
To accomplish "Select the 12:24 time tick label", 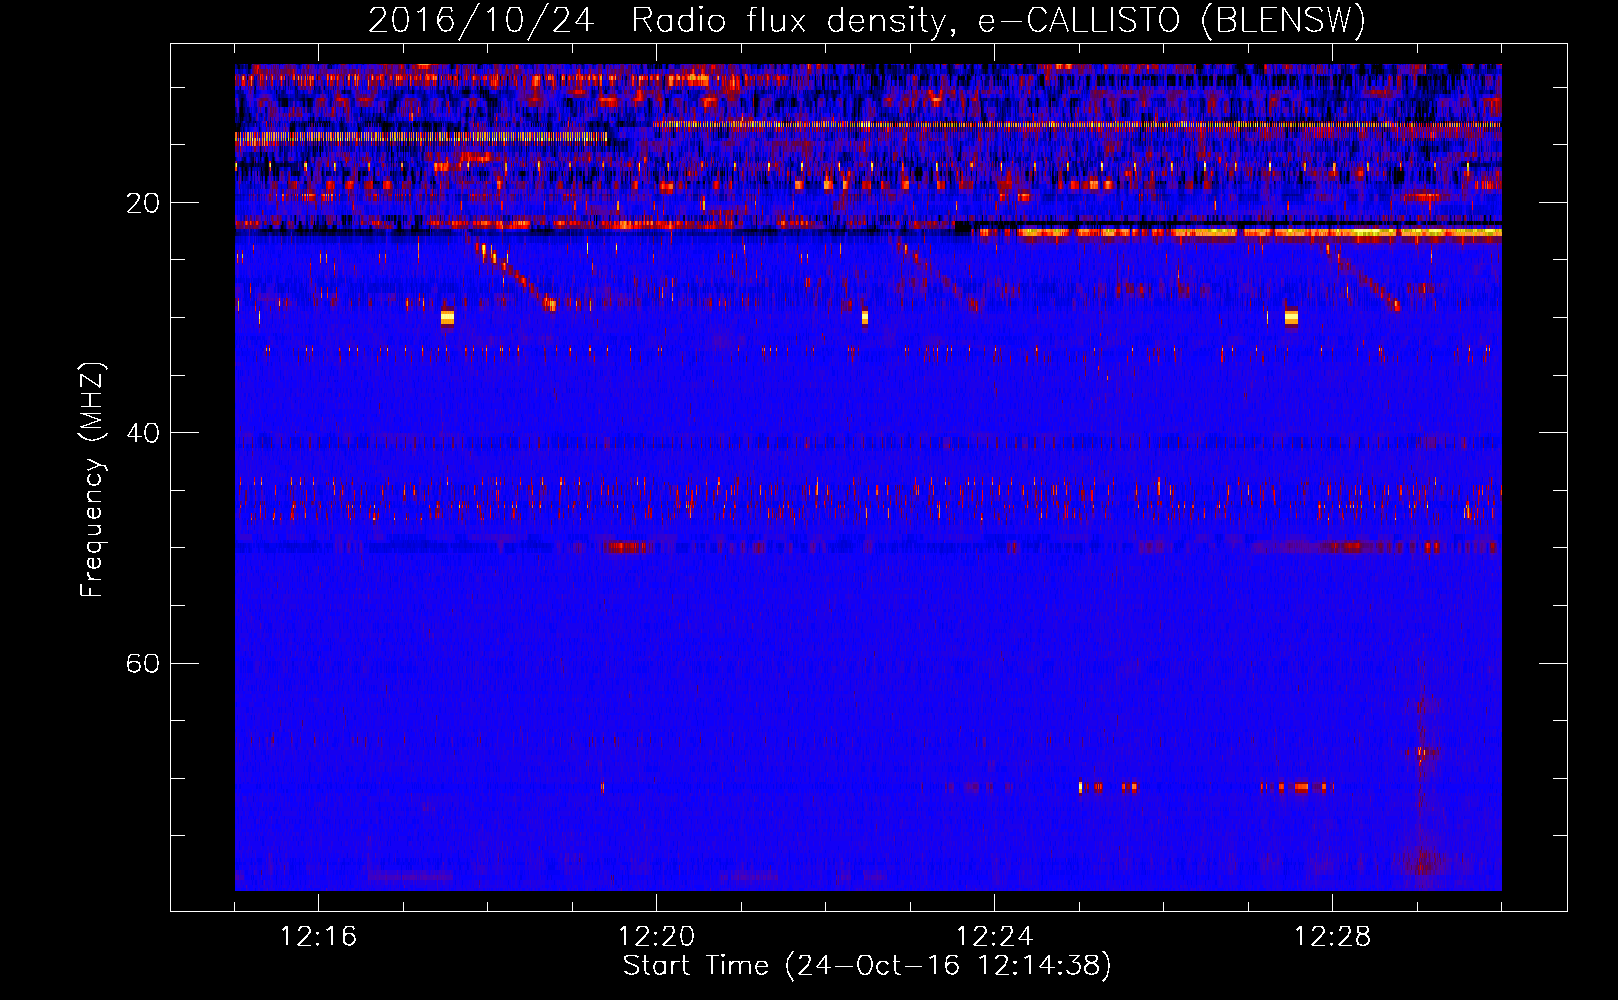I will [994, 936].
